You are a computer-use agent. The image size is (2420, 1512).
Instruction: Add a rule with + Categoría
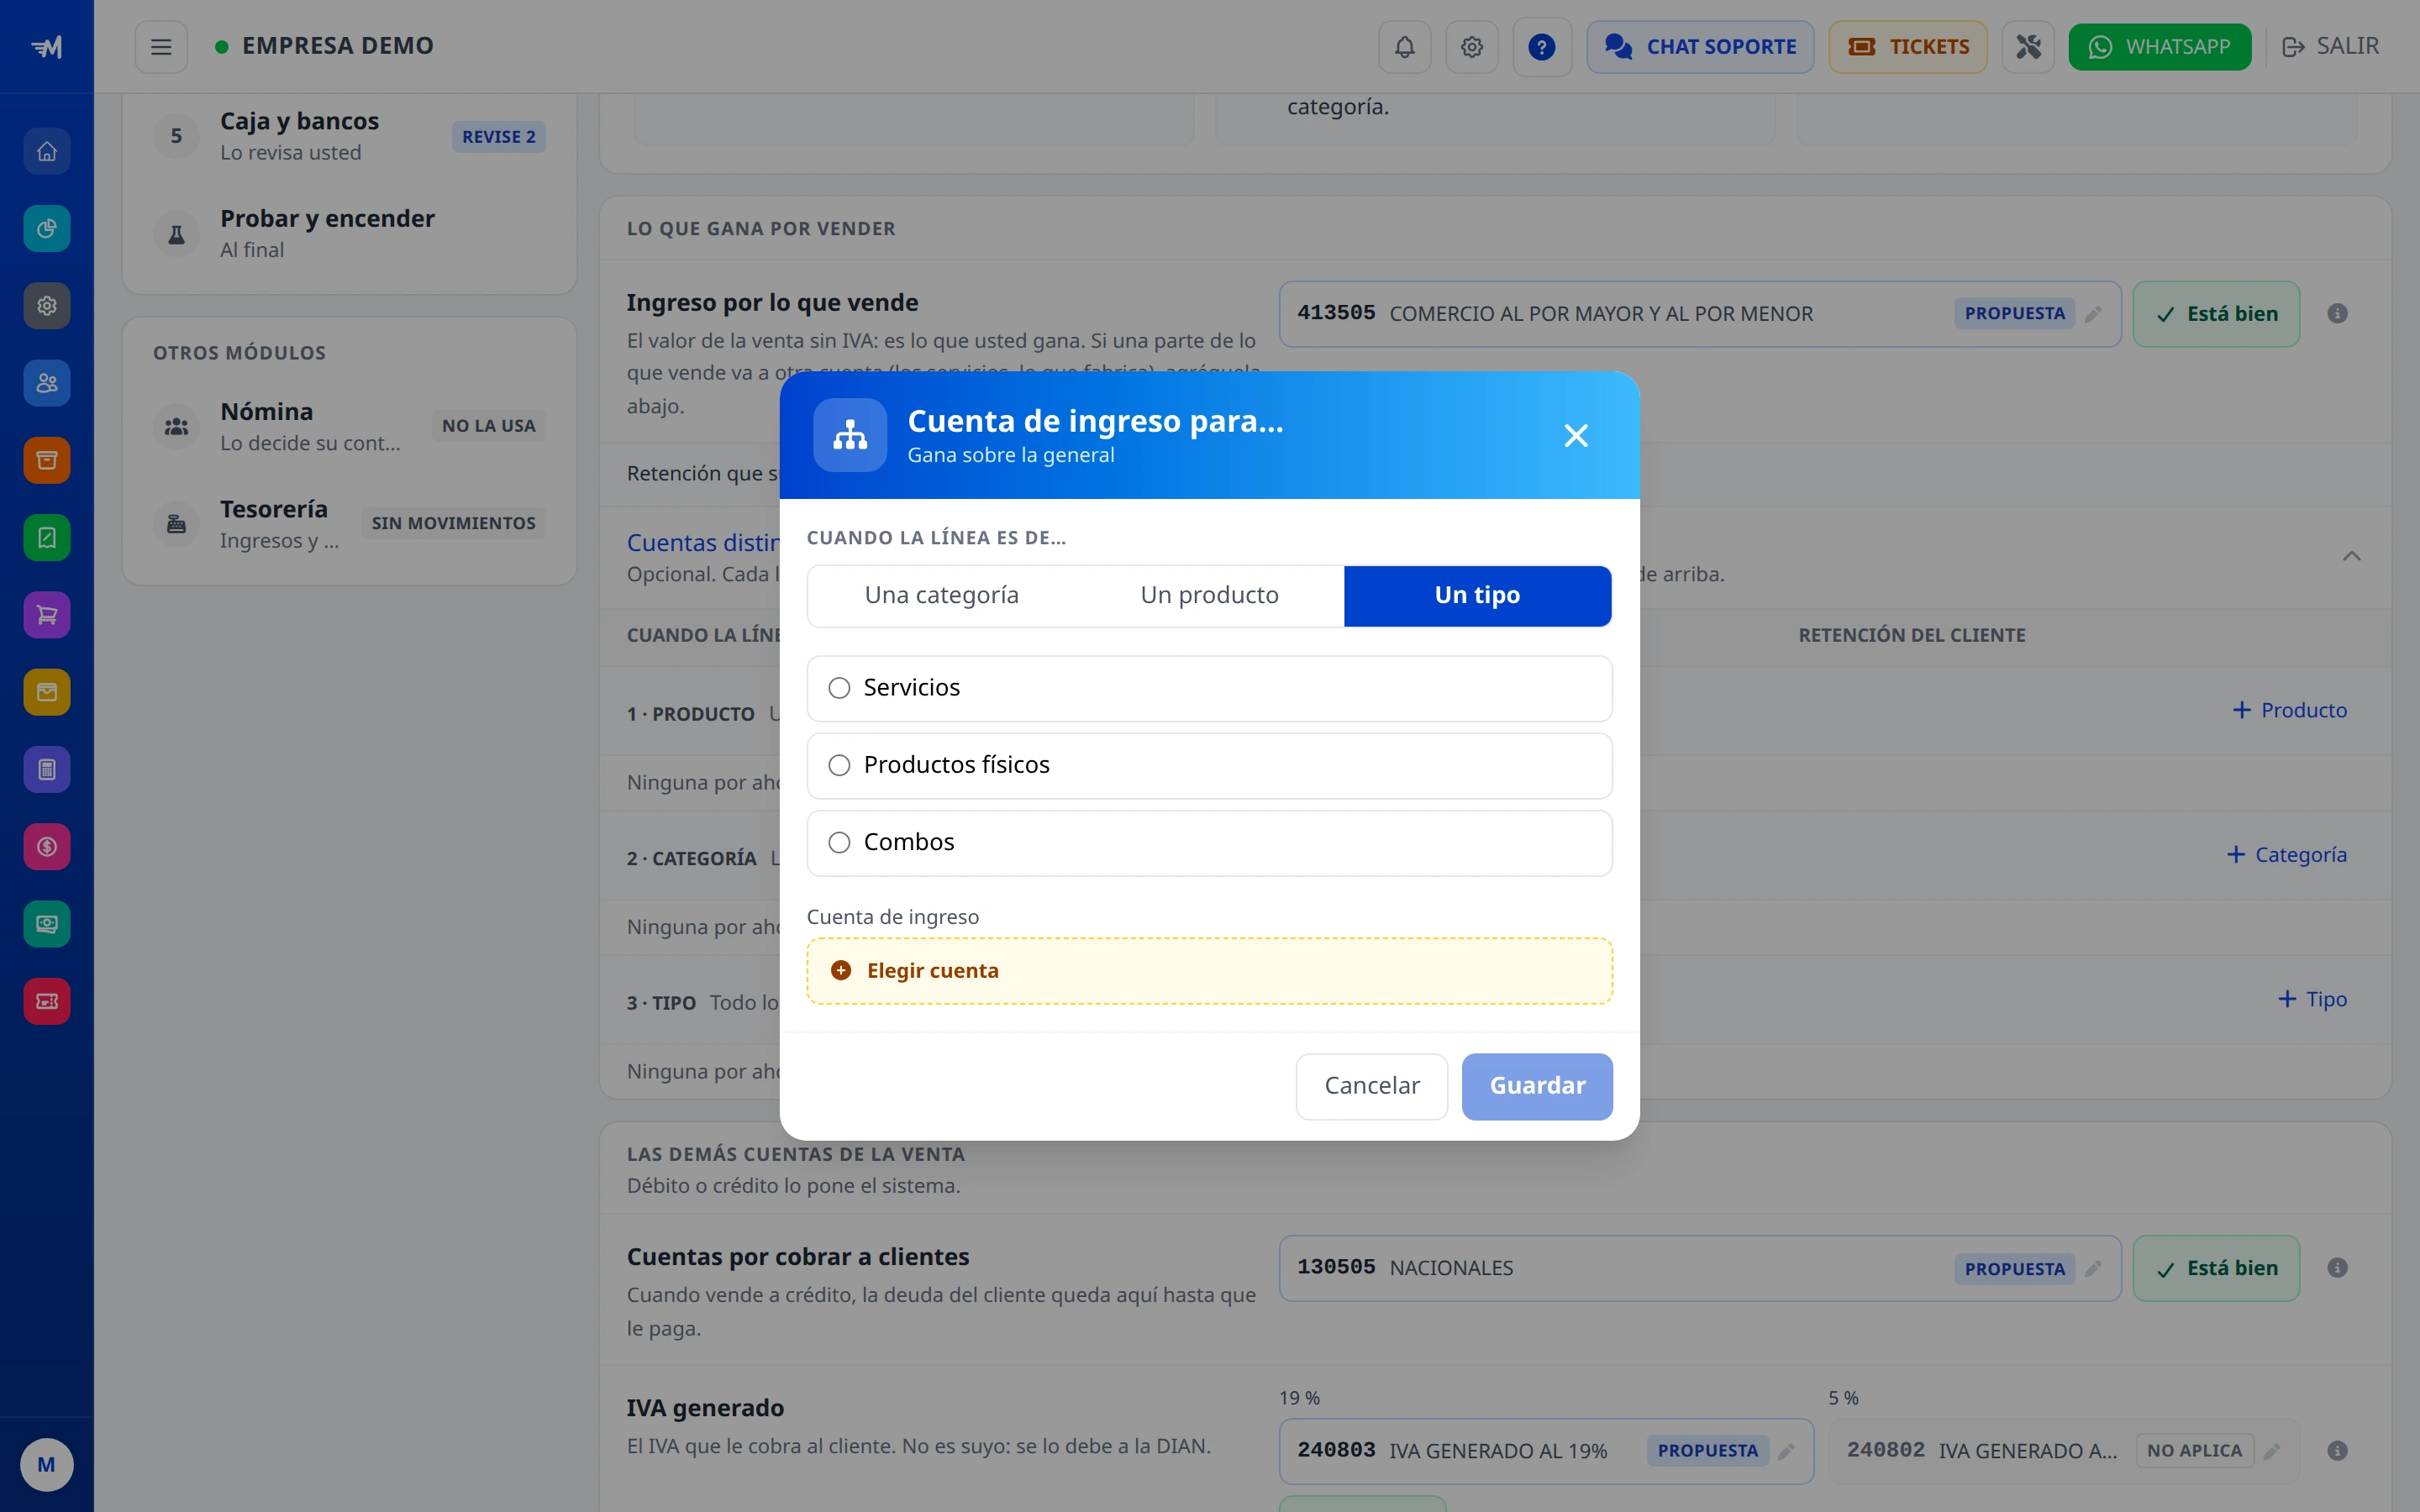(x=2286, y=855)
